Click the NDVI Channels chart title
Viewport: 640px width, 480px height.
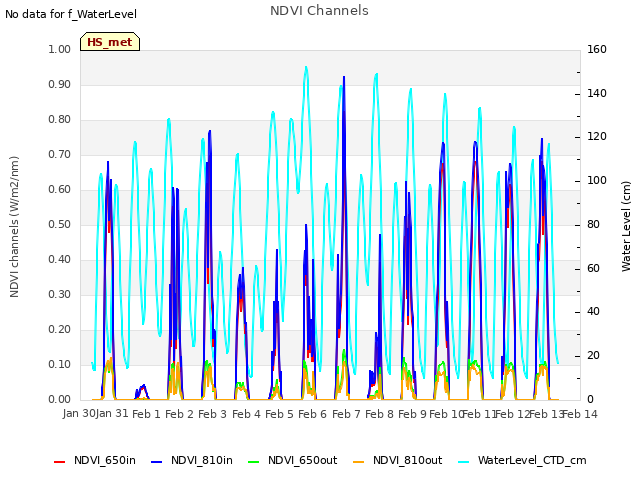pos(319,10)
